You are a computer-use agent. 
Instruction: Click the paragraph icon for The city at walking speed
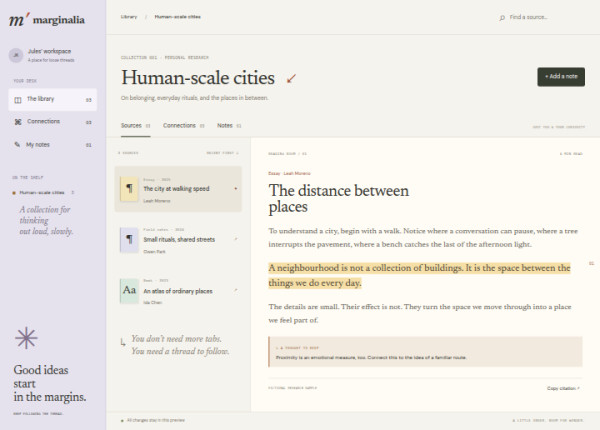(129, 188)
